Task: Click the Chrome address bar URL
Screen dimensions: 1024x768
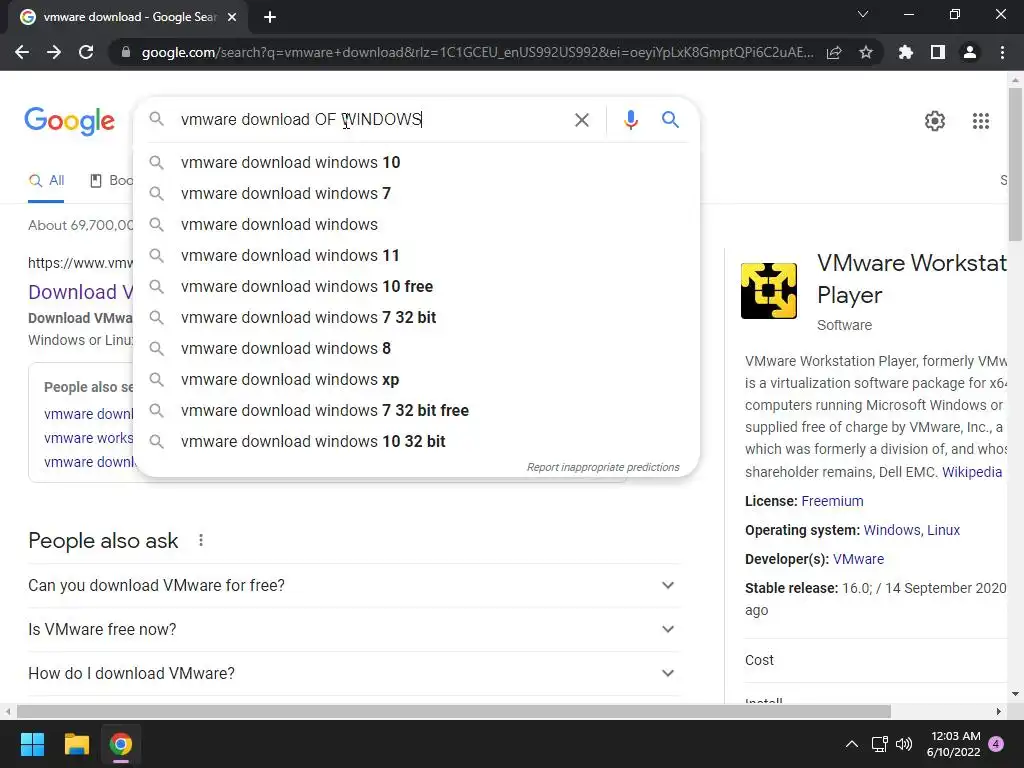Action: click(477, 52)
